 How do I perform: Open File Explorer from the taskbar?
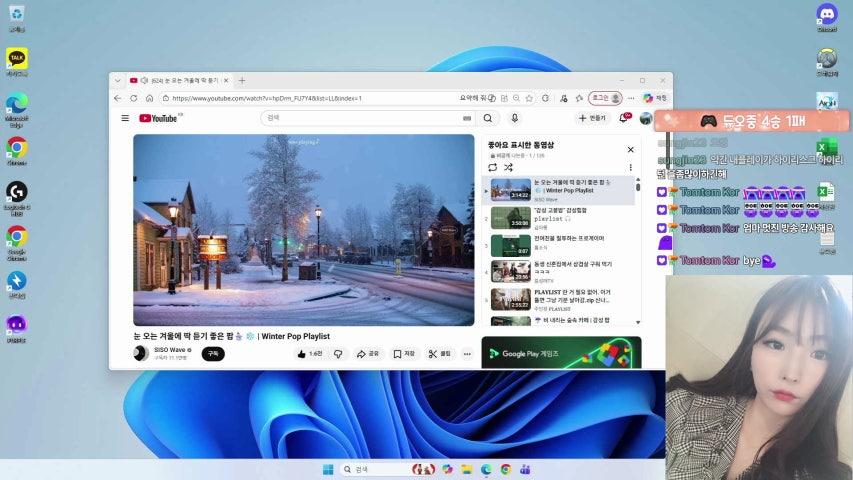(x=465, y=470)
